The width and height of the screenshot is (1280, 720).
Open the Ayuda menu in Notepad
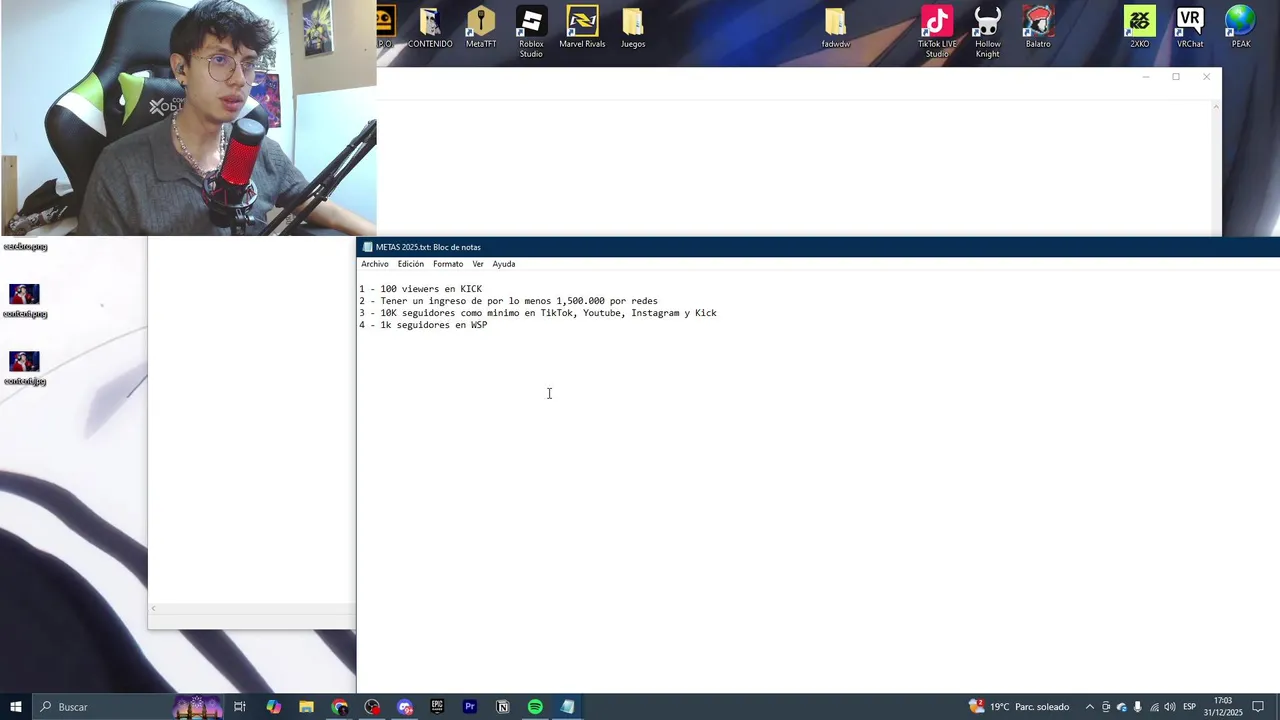click(504, 264)
